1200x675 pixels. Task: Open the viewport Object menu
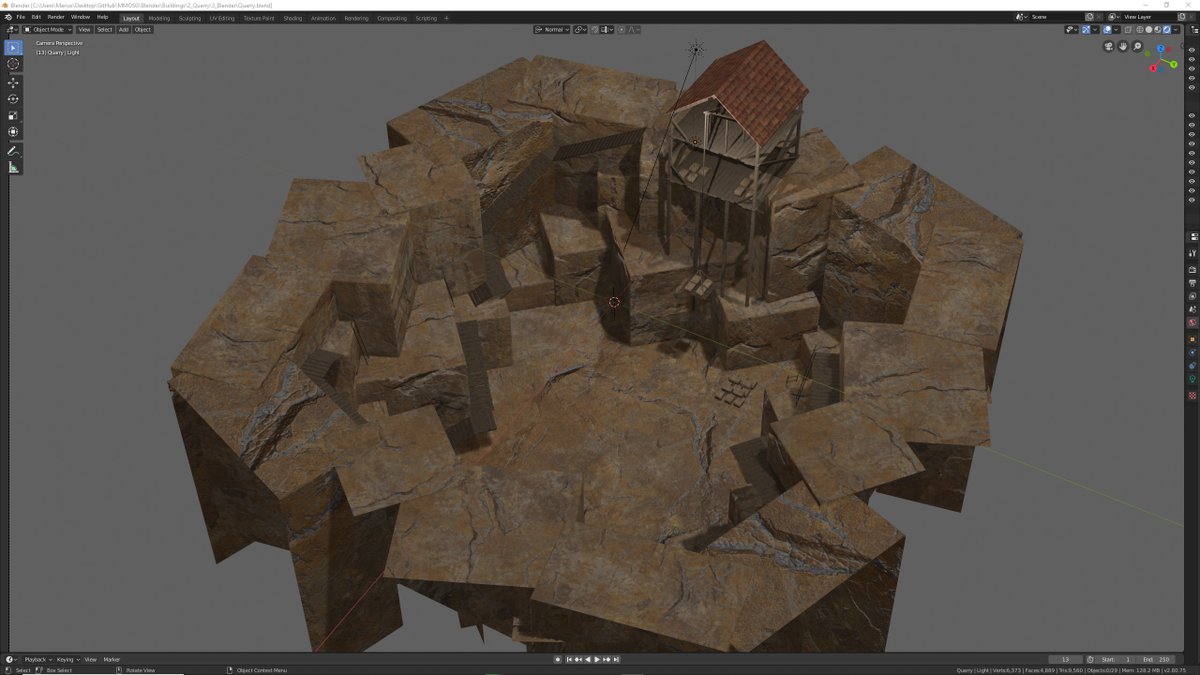(143, 29)
